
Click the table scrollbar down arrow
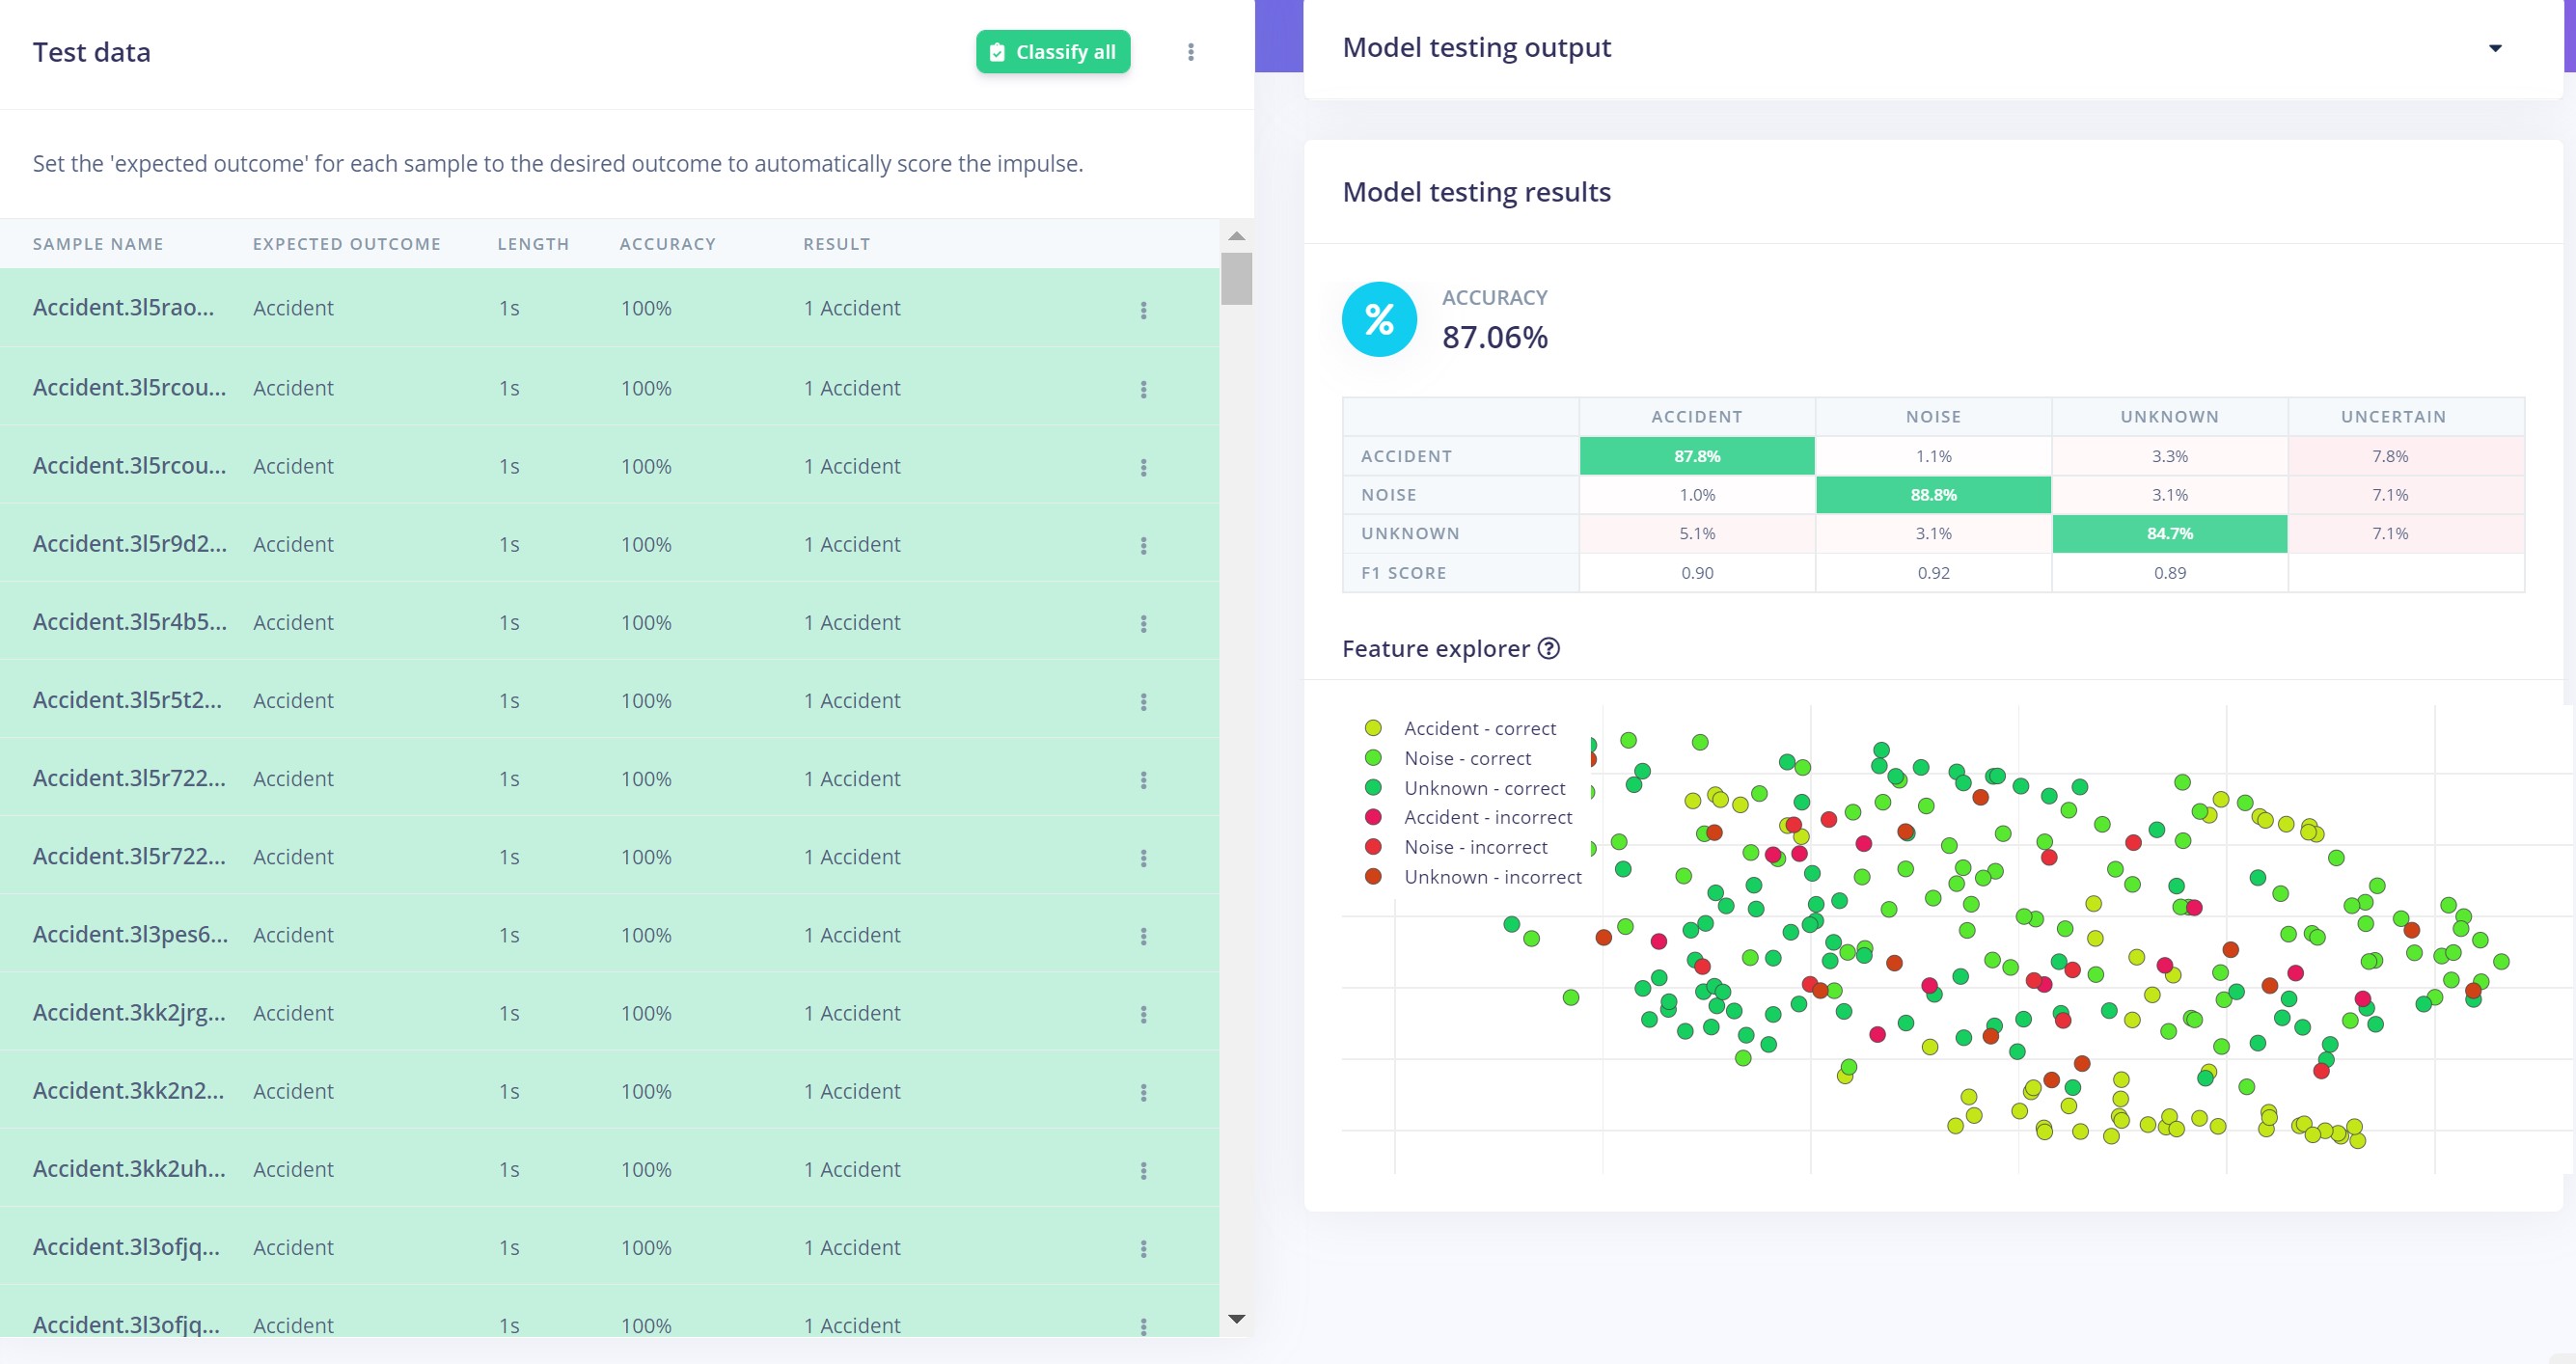tap(1236, 1319)
